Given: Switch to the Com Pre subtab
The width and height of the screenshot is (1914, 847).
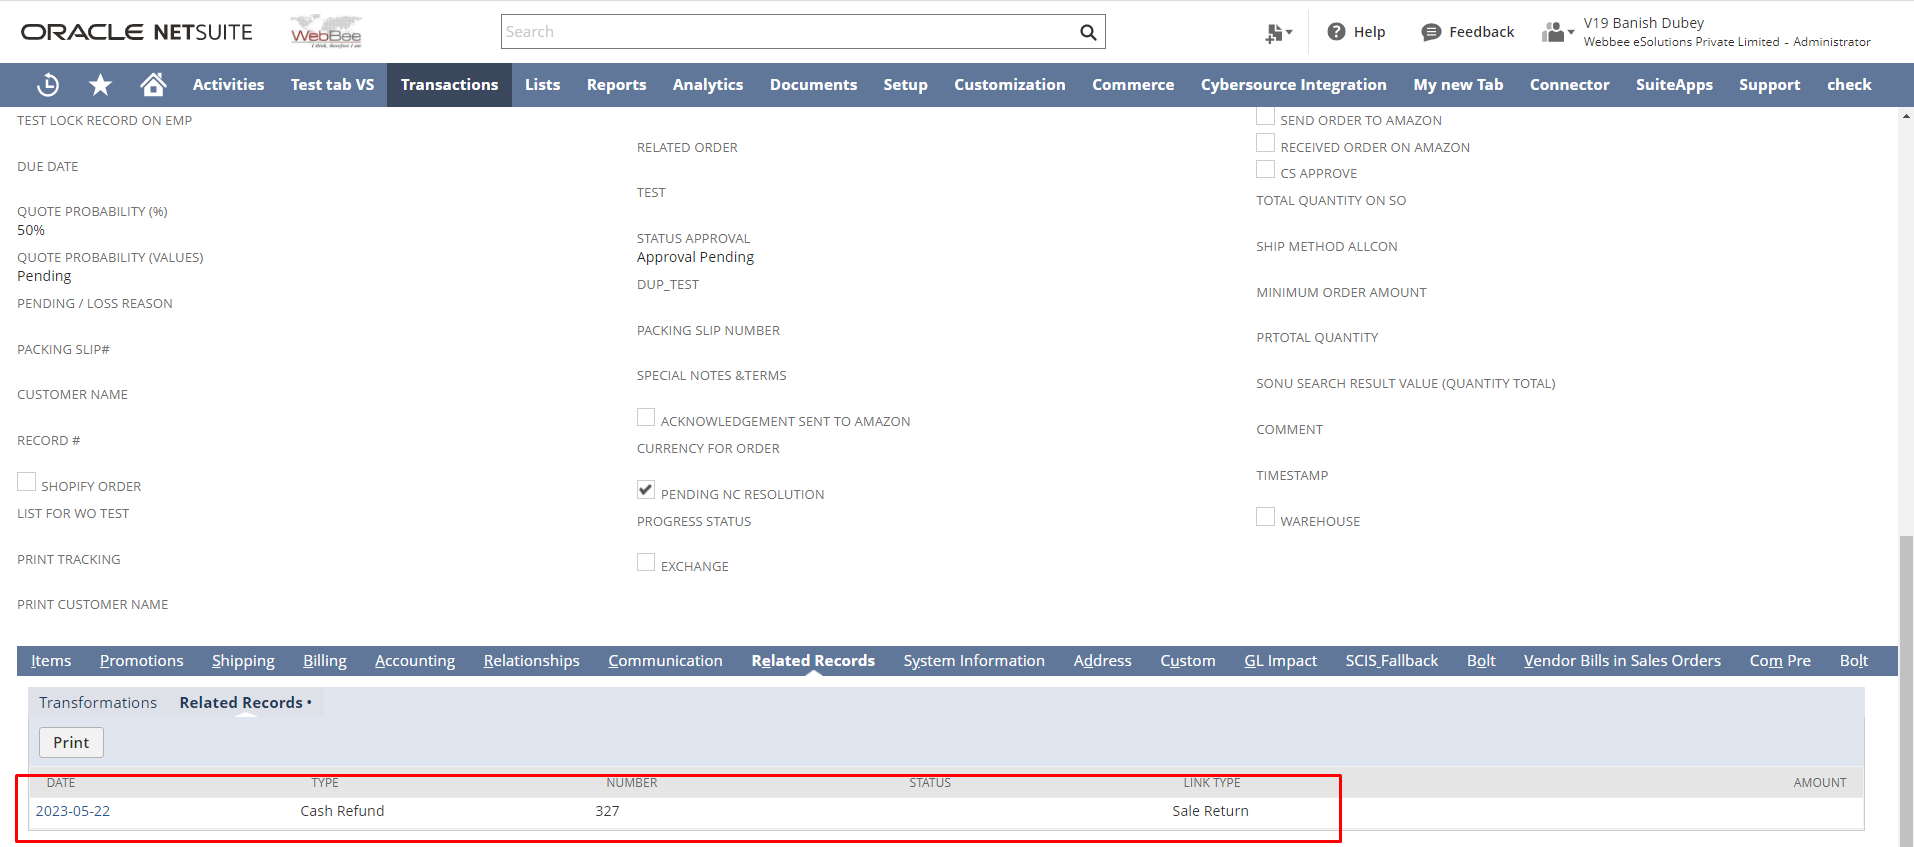Looking at the screenshot, I should (x=1780, y=660).
